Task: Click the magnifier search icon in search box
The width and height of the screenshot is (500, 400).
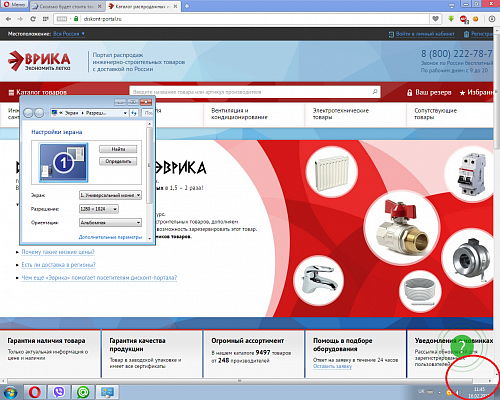Action: (x=375, y=92)
